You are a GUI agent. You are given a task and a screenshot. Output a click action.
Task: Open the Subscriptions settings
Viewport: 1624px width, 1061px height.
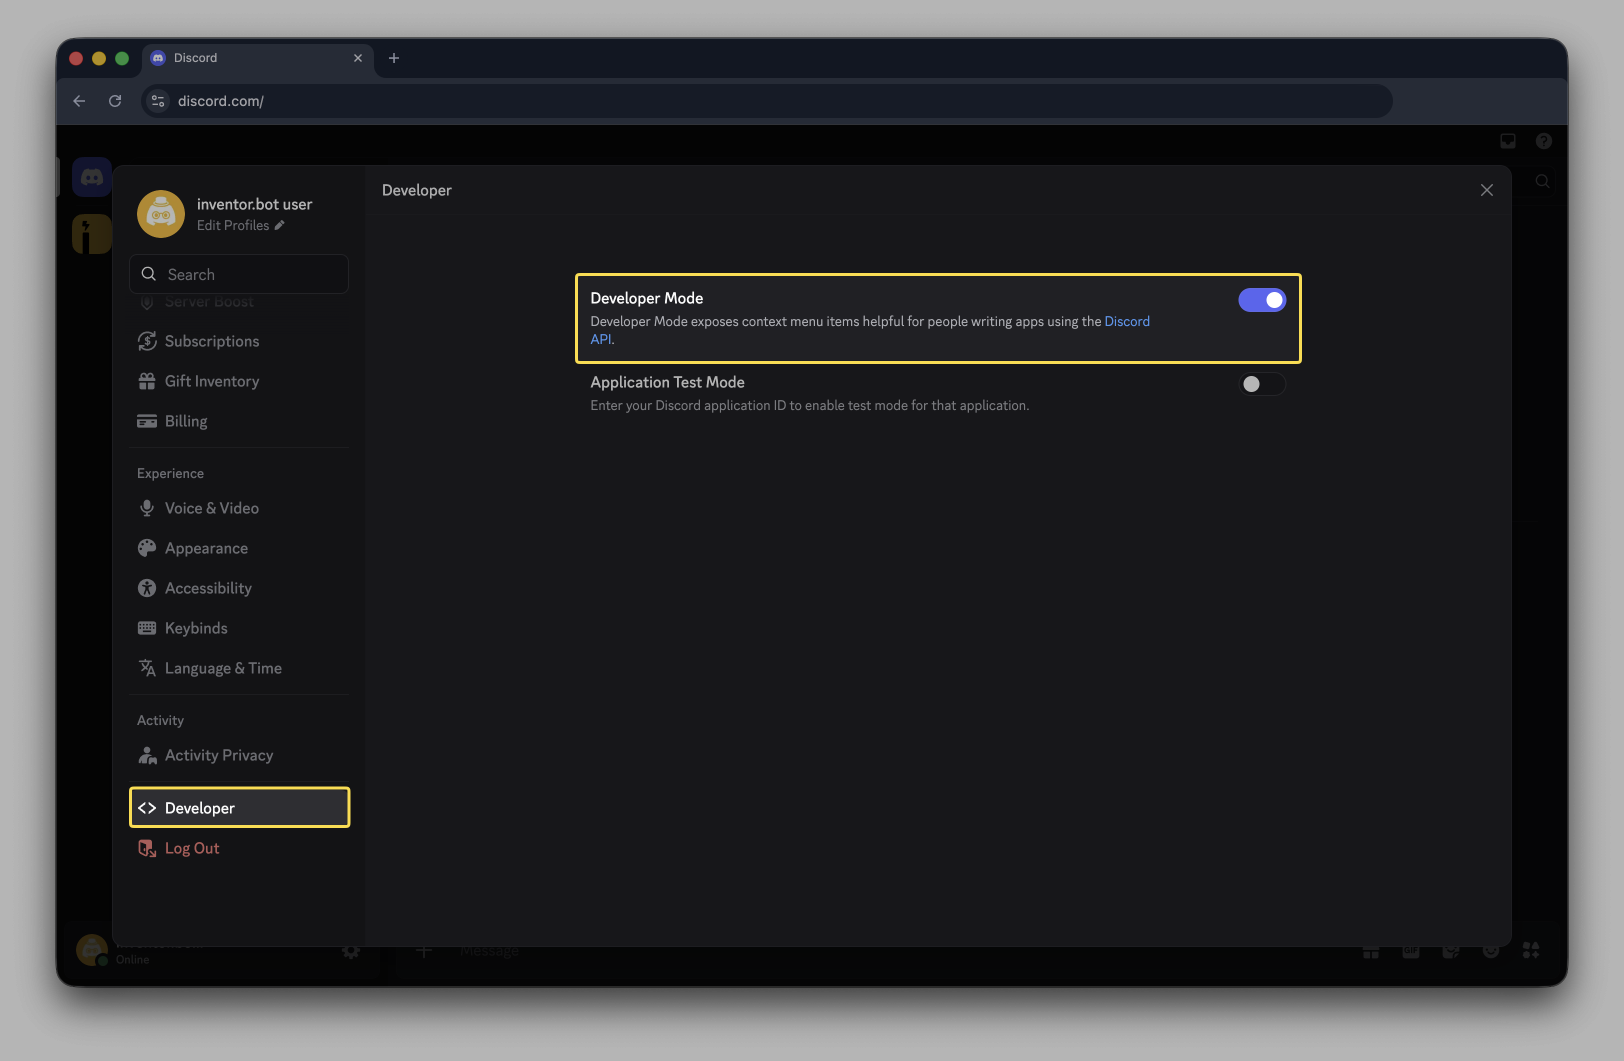pos(239,341)
